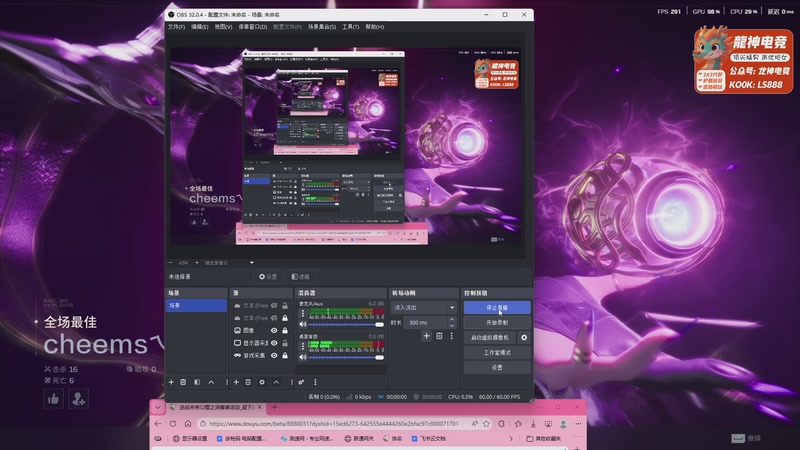Viewport: 800px width, 450px height.
Task: Open the browser profile avatar
Action: 563,424
